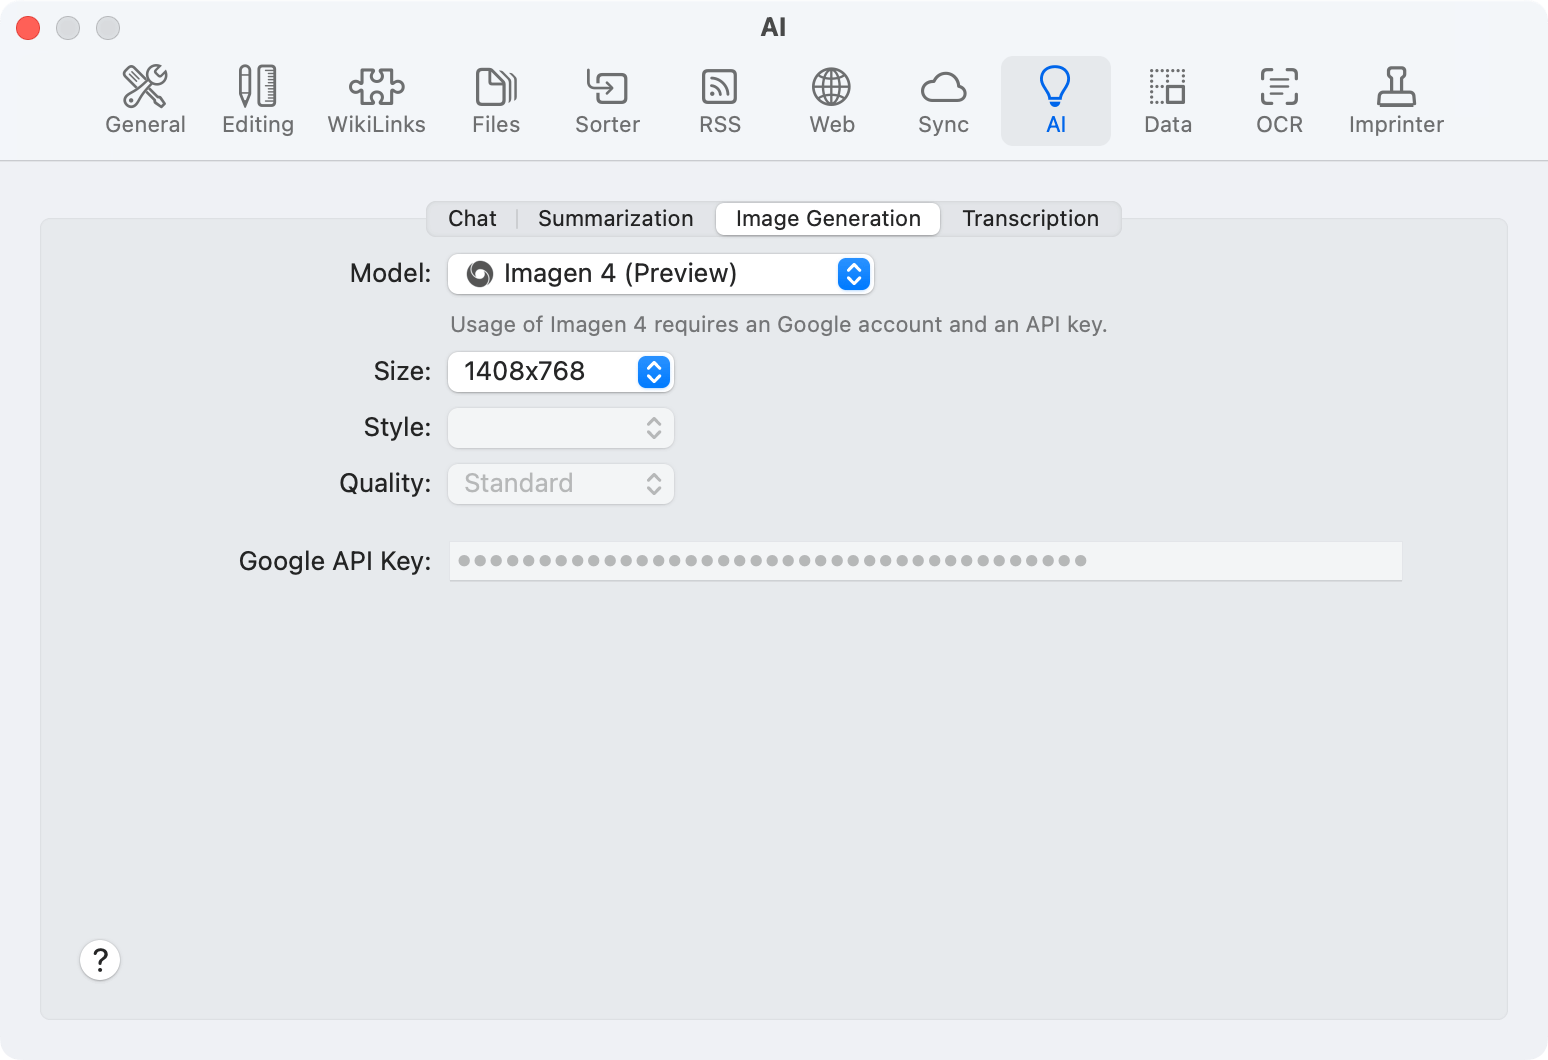This screenshot has height=1060, width=1548.
Task: Select the Files preferences icon
Action: [496, 100]
